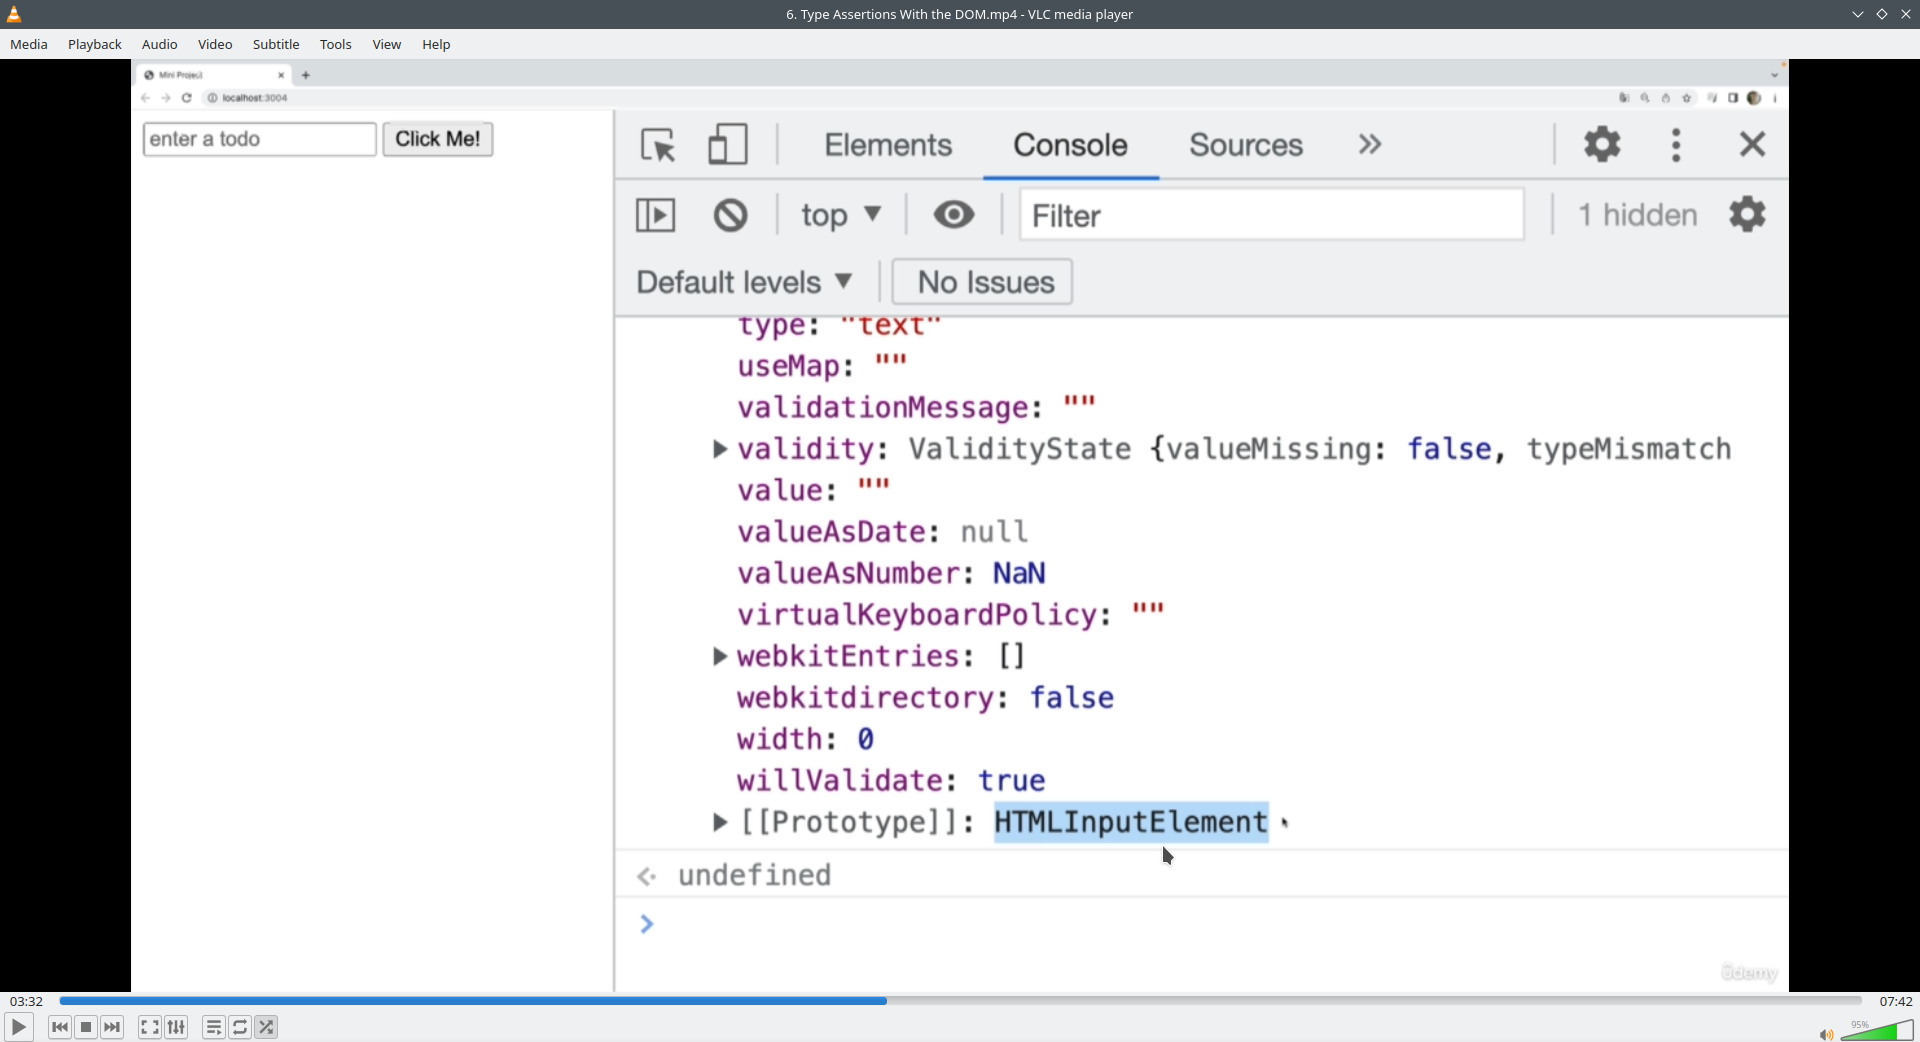Image resolution: width=1920 pixels, height=1042 pixels.
Task: Open extended settings (equalizer sliders icon)
Action: 176,1027
